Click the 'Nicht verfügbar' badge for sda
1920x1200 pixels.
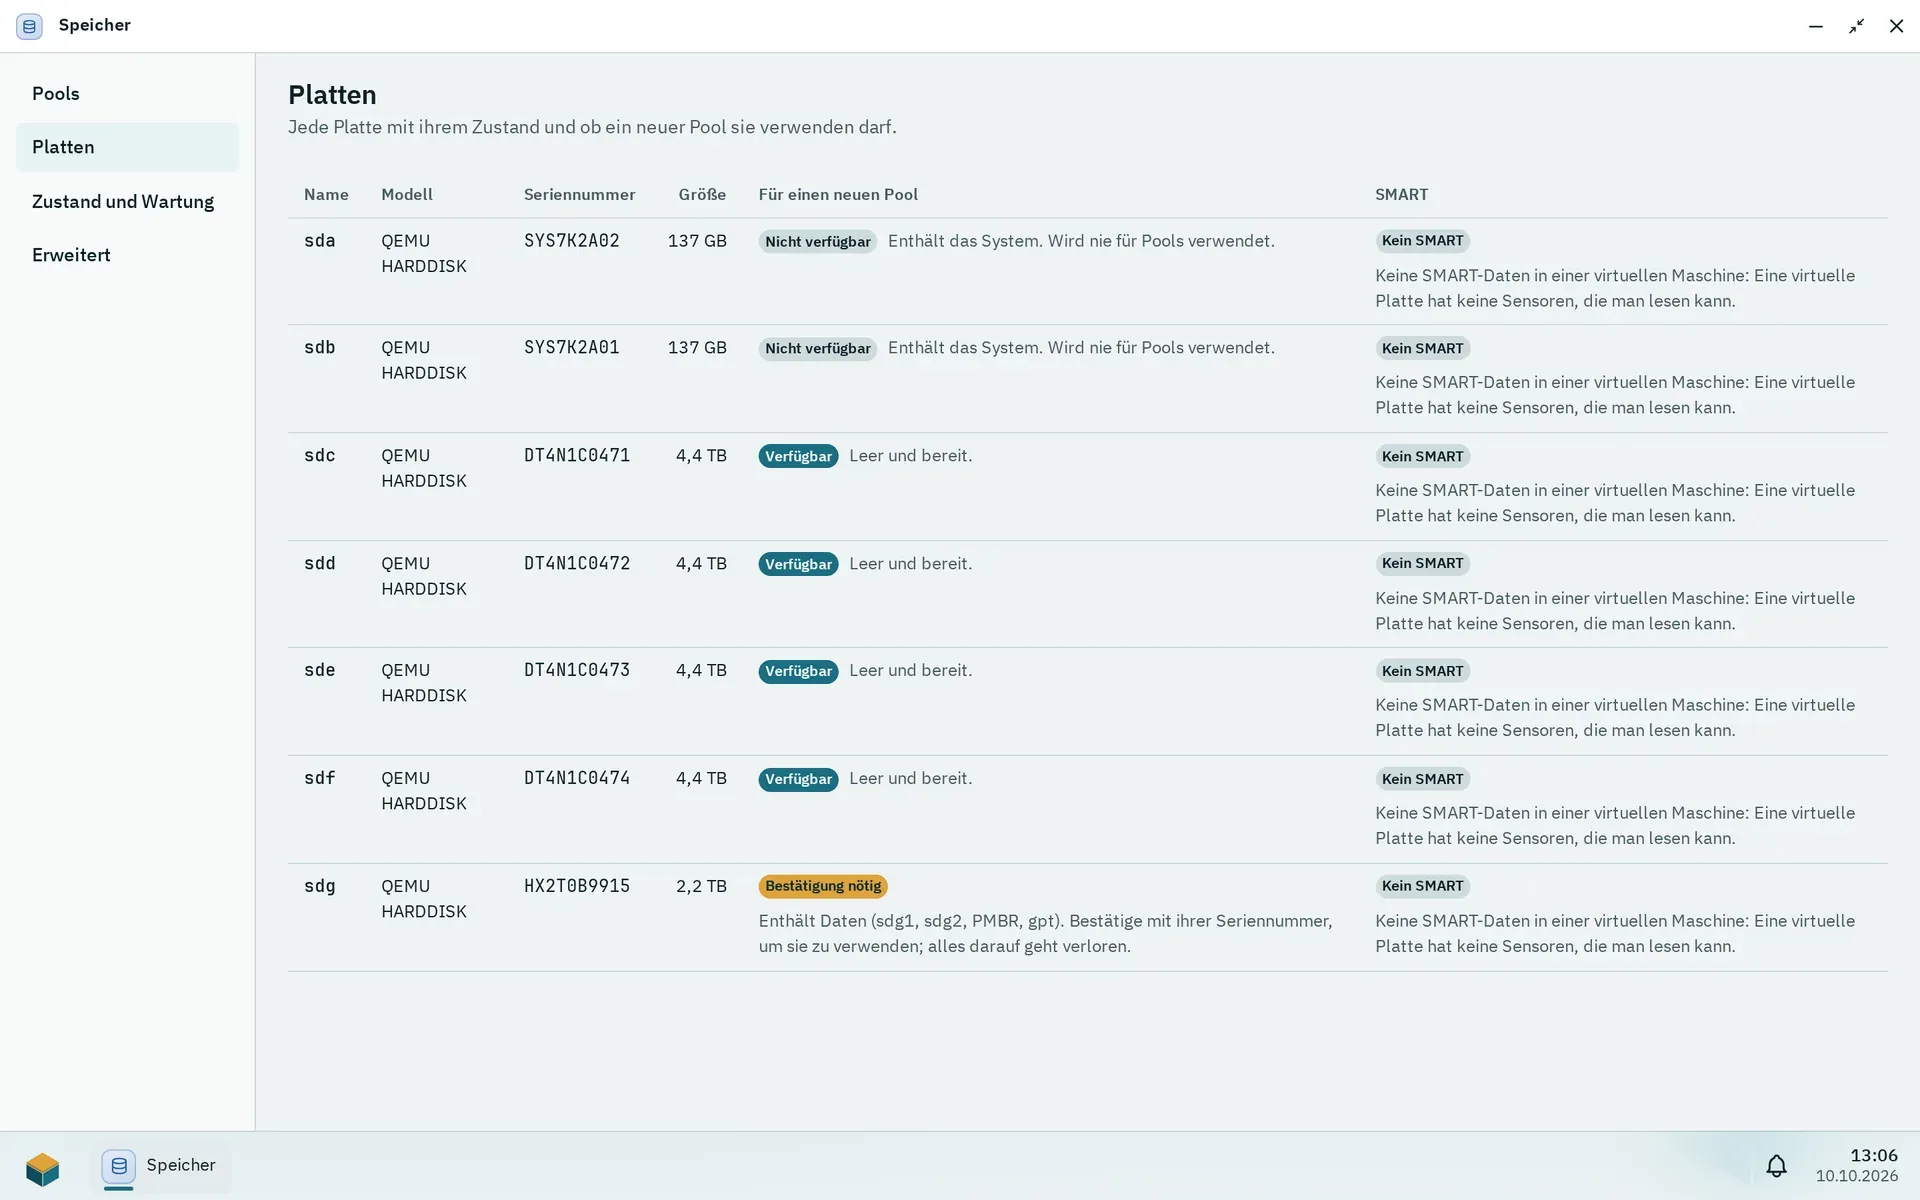(x=818, y=242)
